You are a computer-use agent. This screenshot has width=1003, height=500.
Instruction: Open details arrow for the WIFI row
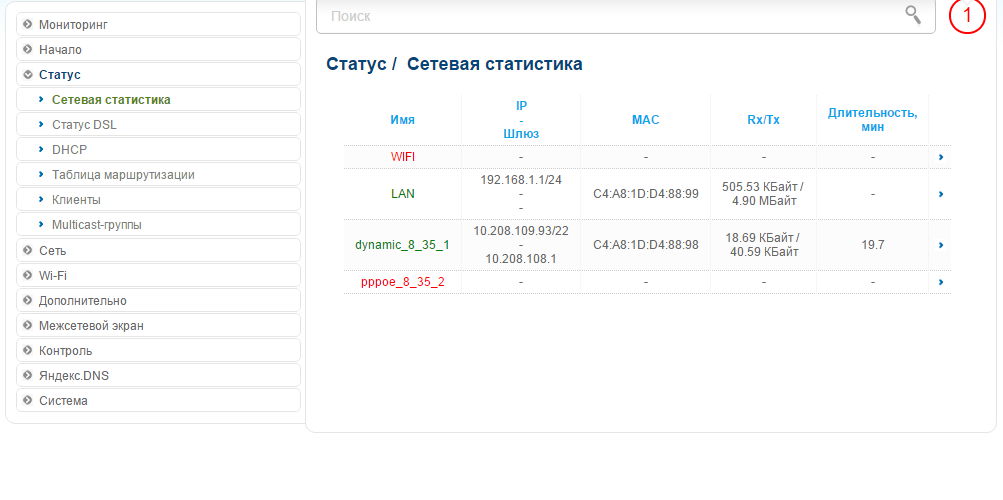(x=941, y=157)
